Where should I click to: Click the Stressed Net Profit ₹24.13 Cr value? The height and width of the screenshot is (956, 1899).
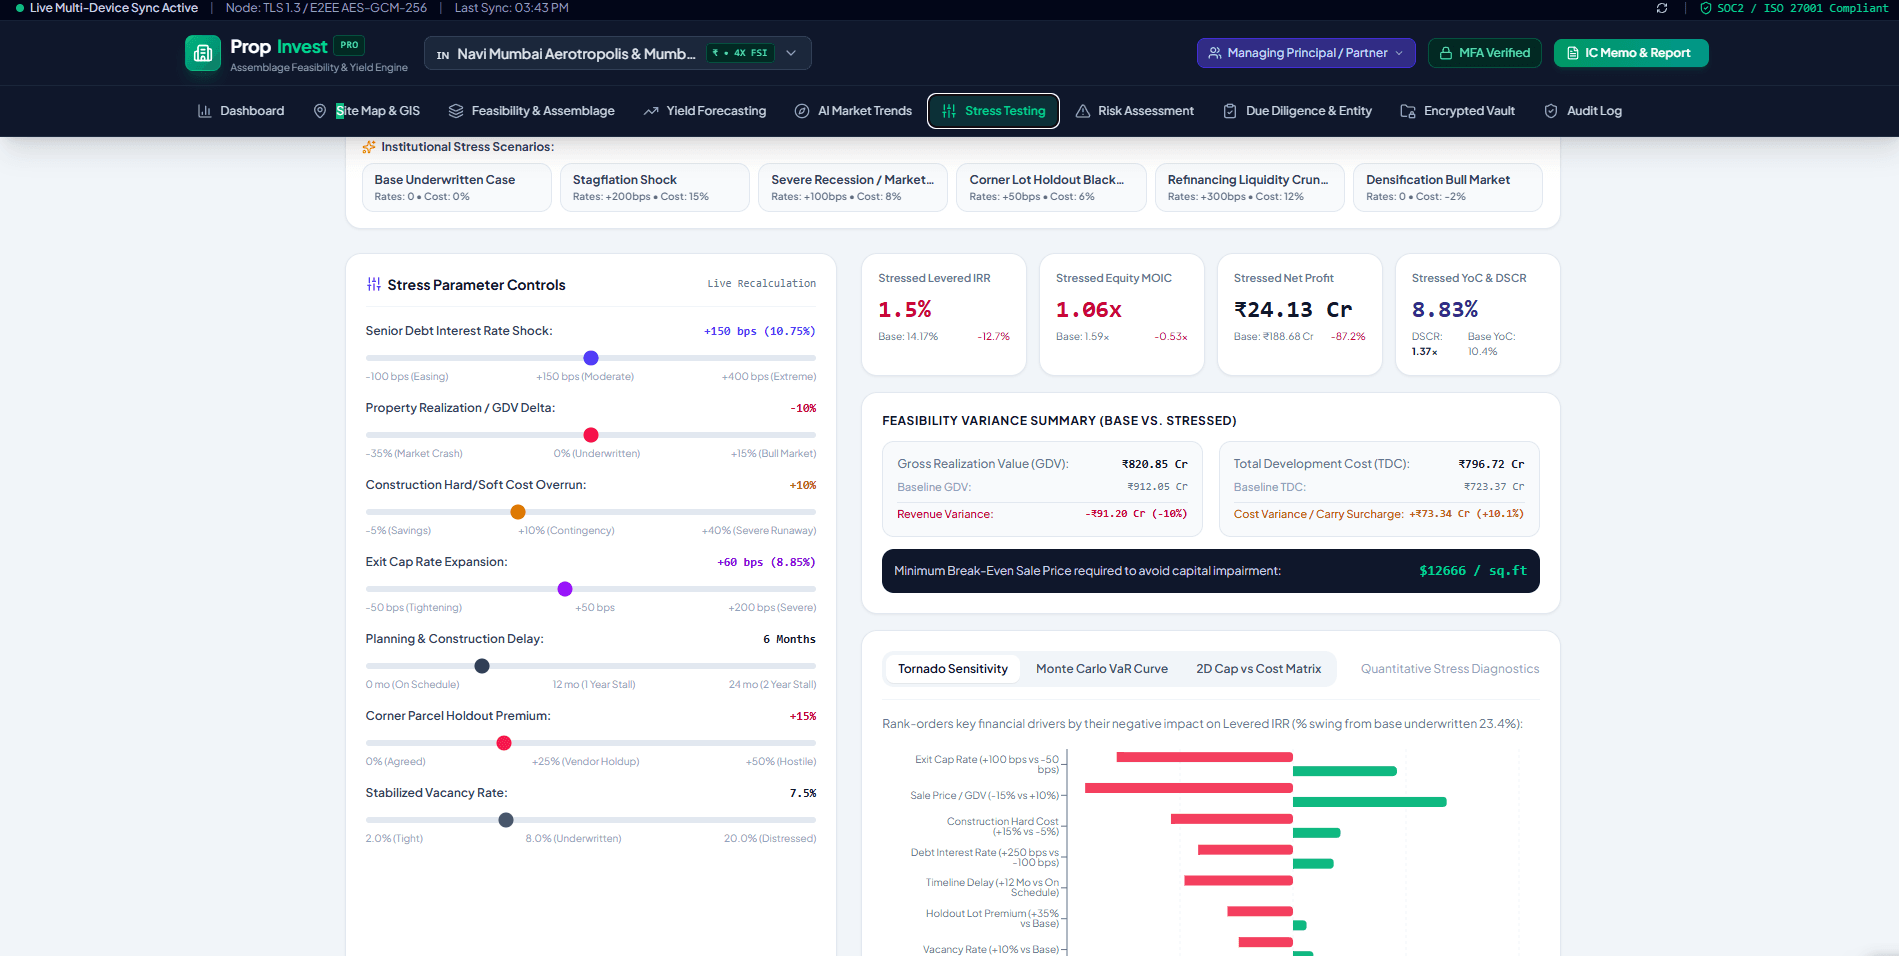tap(1293, 310)
